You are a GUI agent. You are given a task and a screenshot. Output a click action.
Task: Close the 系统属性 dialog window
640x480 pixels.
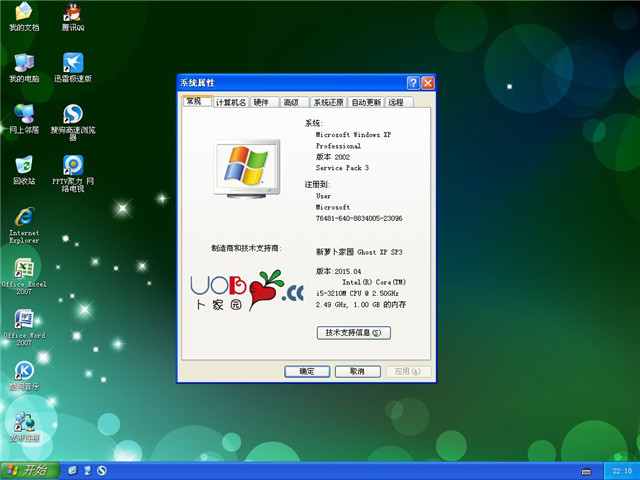click(427, 83)
